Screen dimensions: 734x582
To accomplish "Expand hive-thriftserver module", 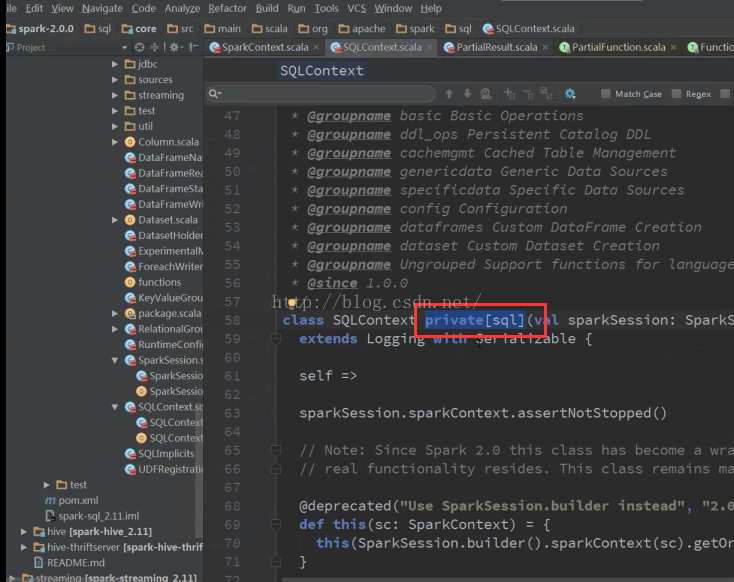I will [x=24, y=547].
